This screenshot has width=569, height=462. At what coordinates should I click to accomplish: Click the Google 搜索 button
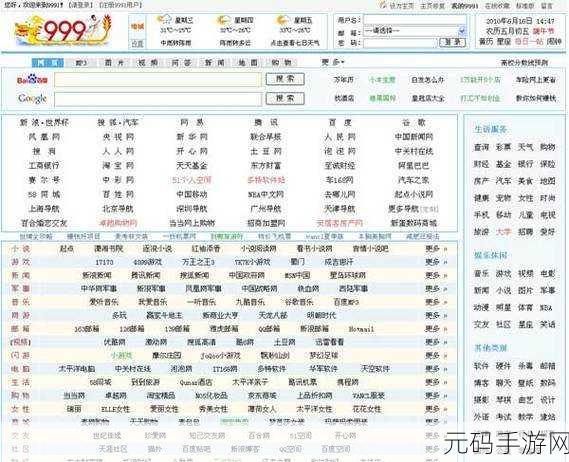(285, 98)
